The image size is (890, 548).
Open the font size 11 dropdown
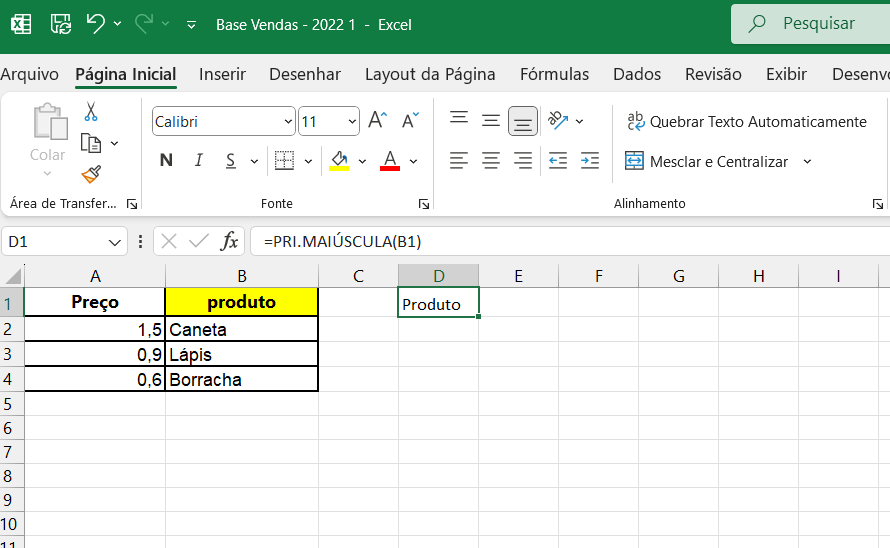point(352,122)
